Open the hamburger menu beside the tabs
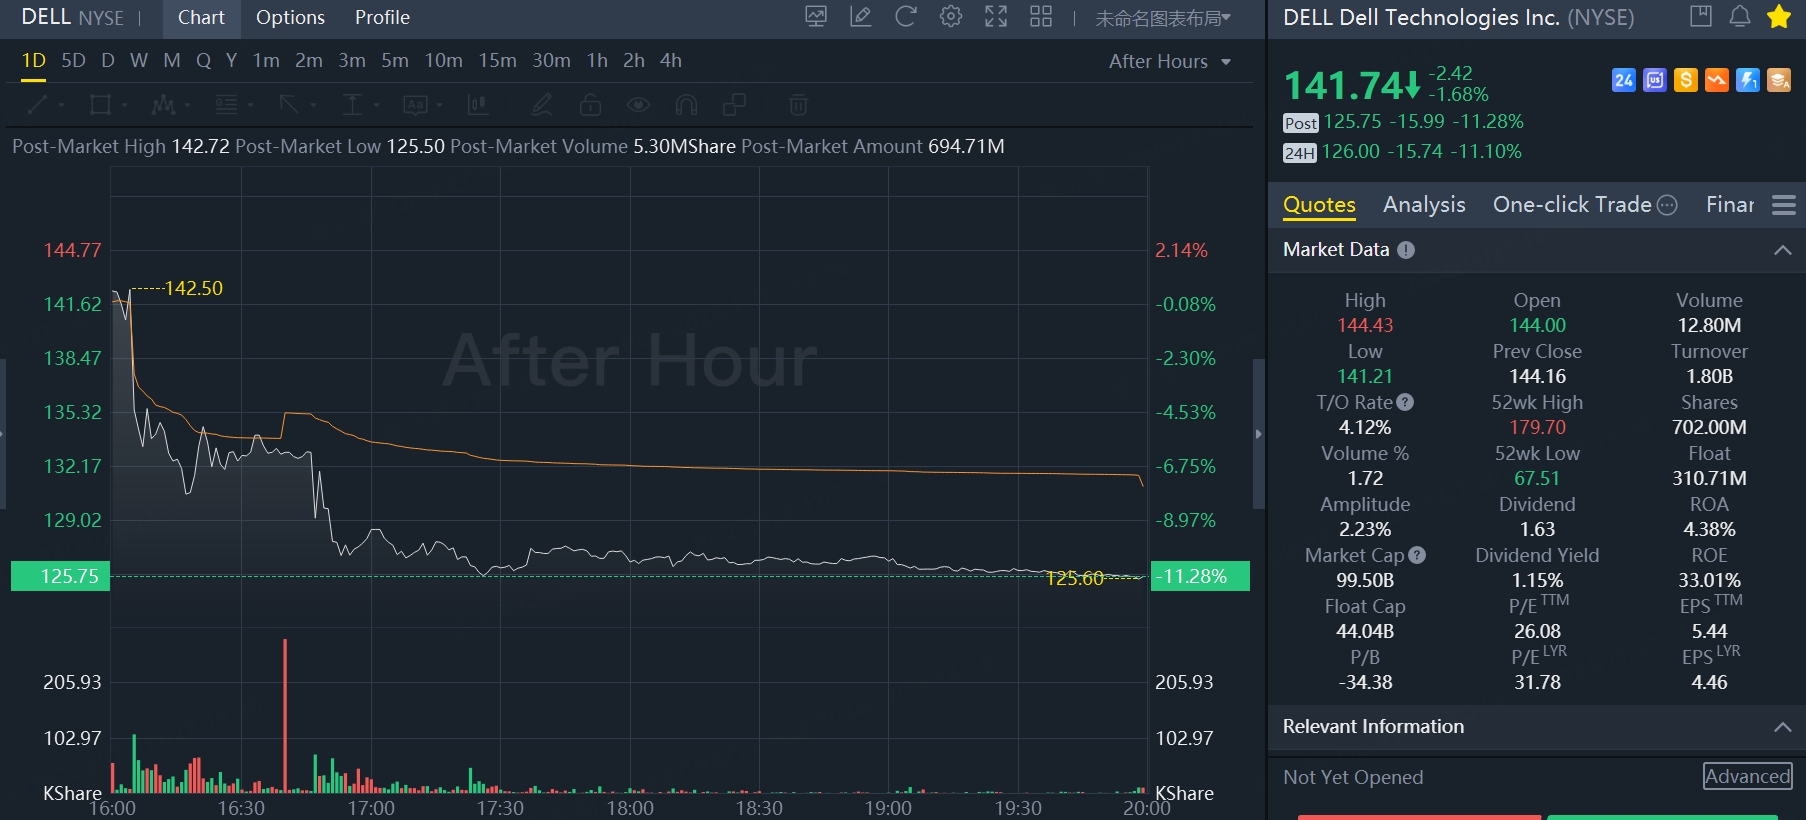The image size is (1806, 820). point(1784,205)
